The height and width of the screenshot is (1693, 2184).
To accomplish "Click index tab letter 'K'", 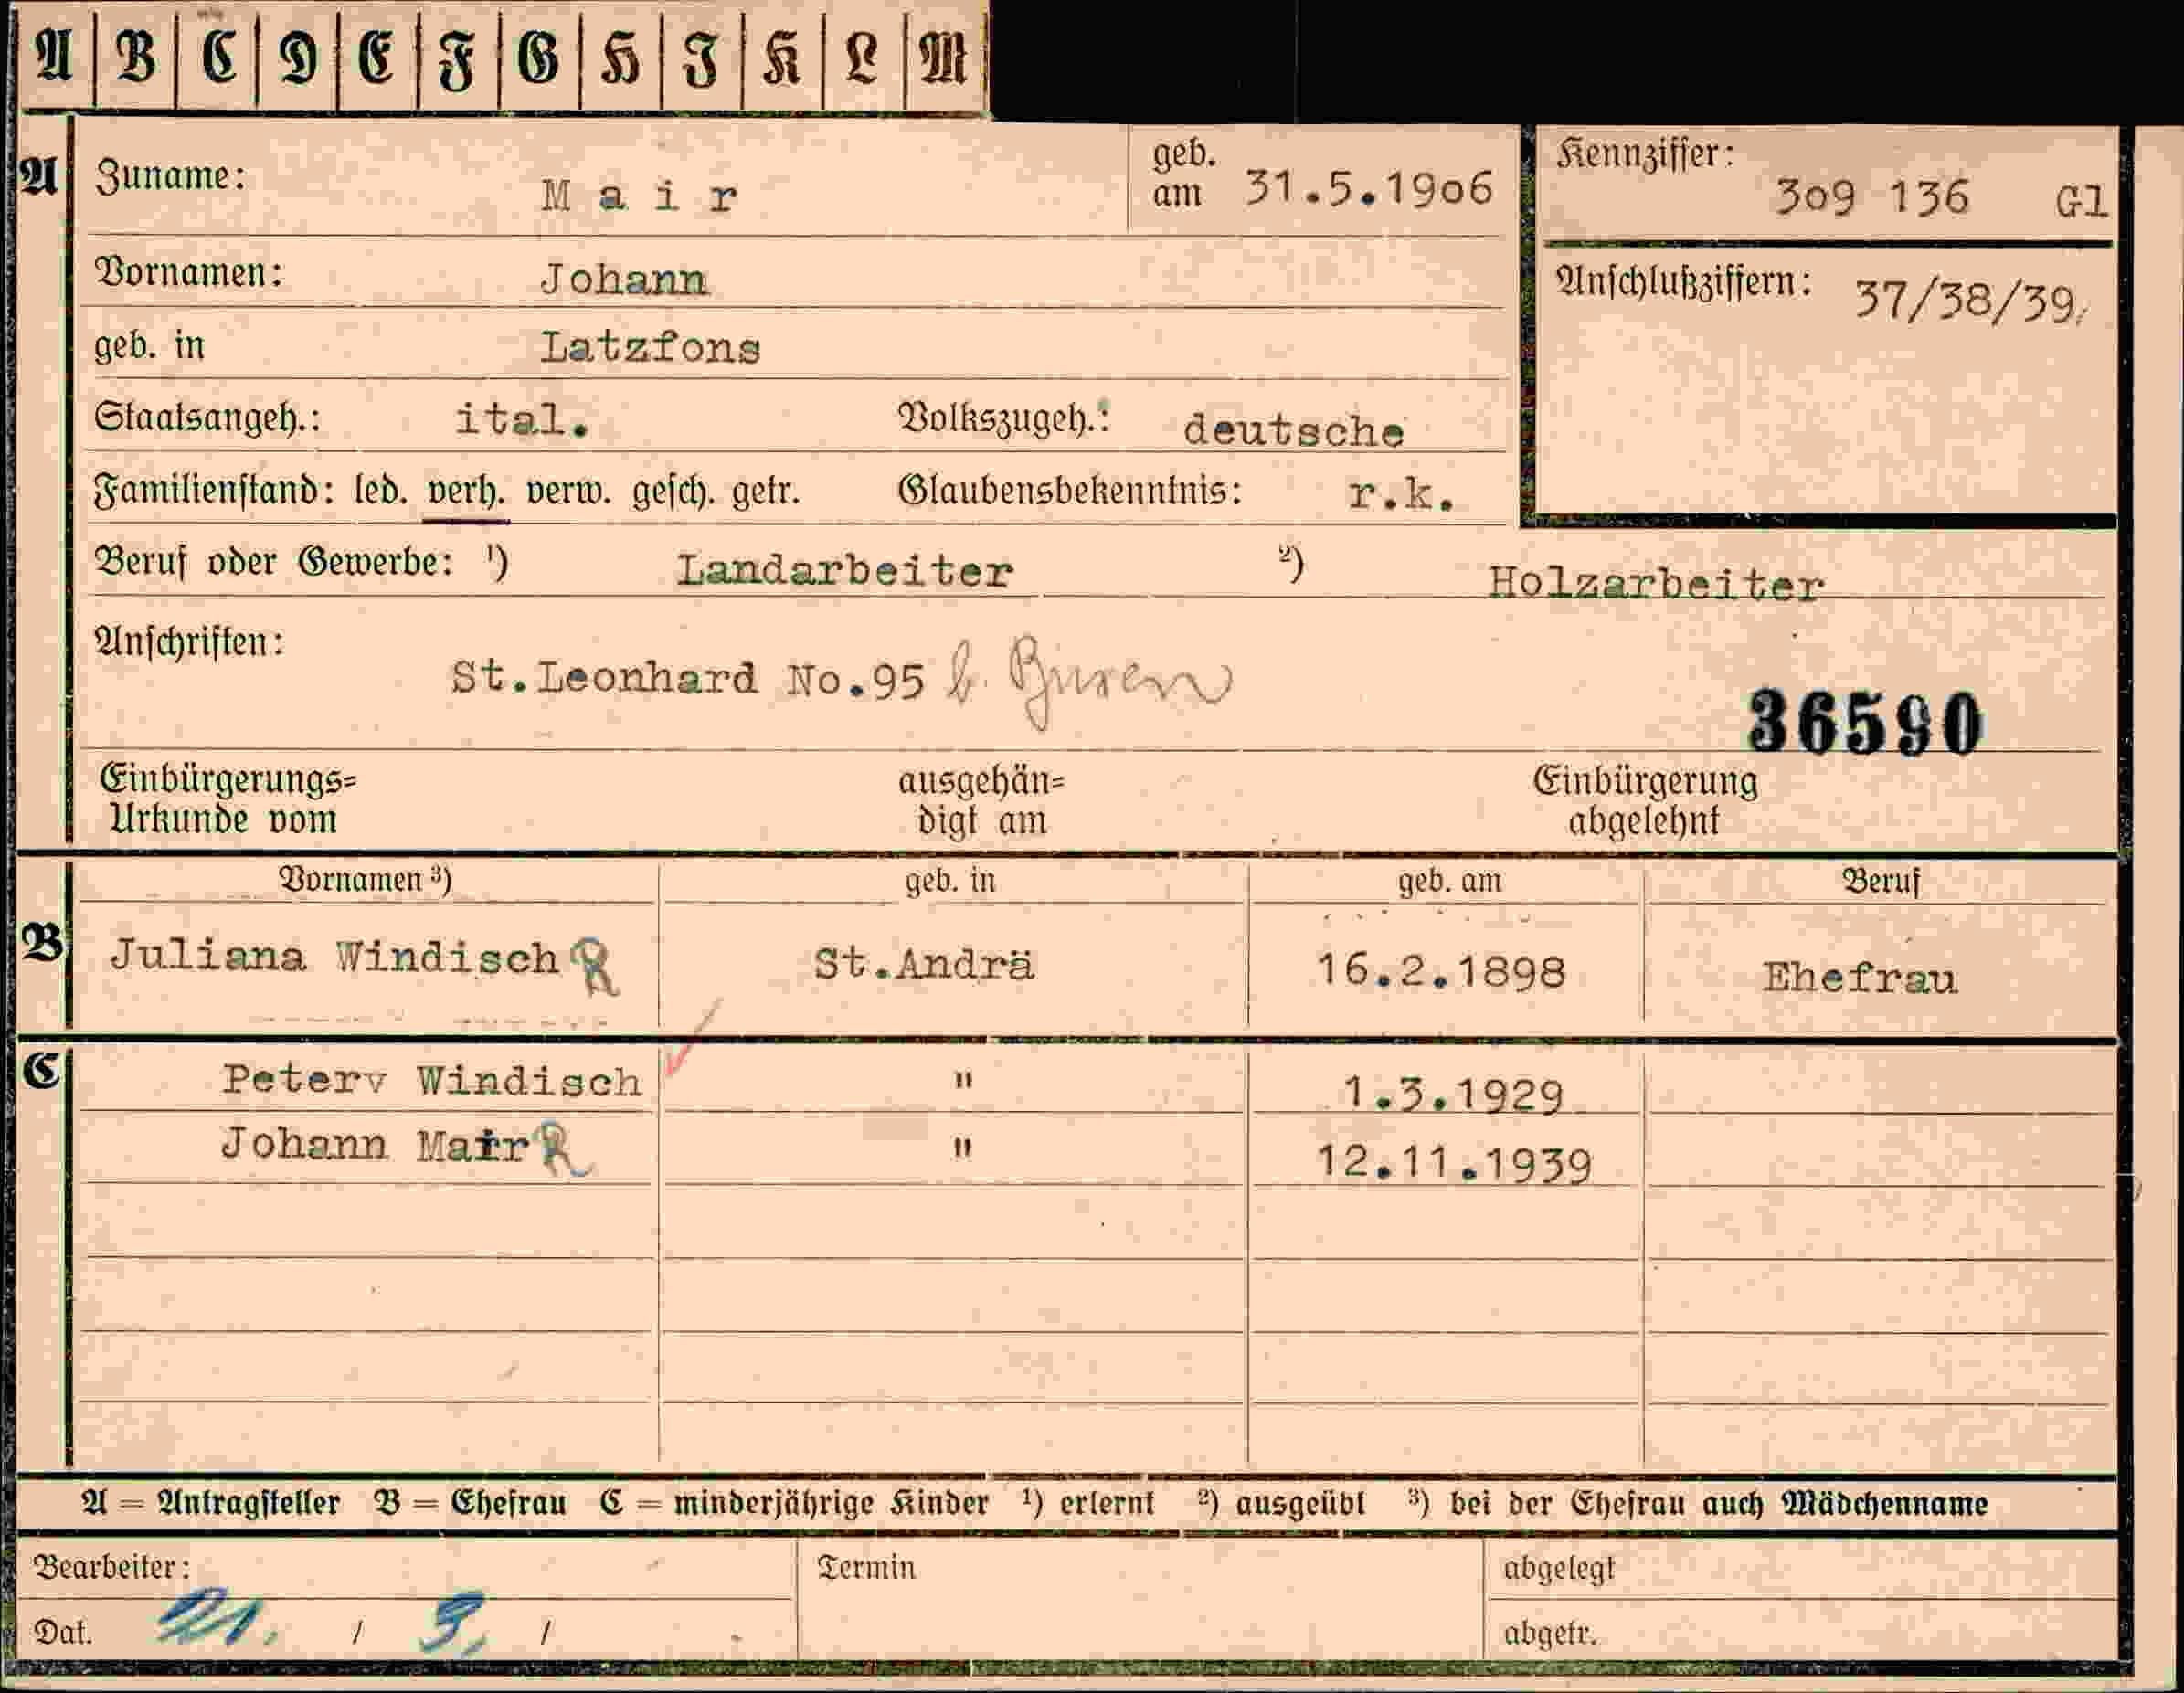I will [x=781, y=58].
